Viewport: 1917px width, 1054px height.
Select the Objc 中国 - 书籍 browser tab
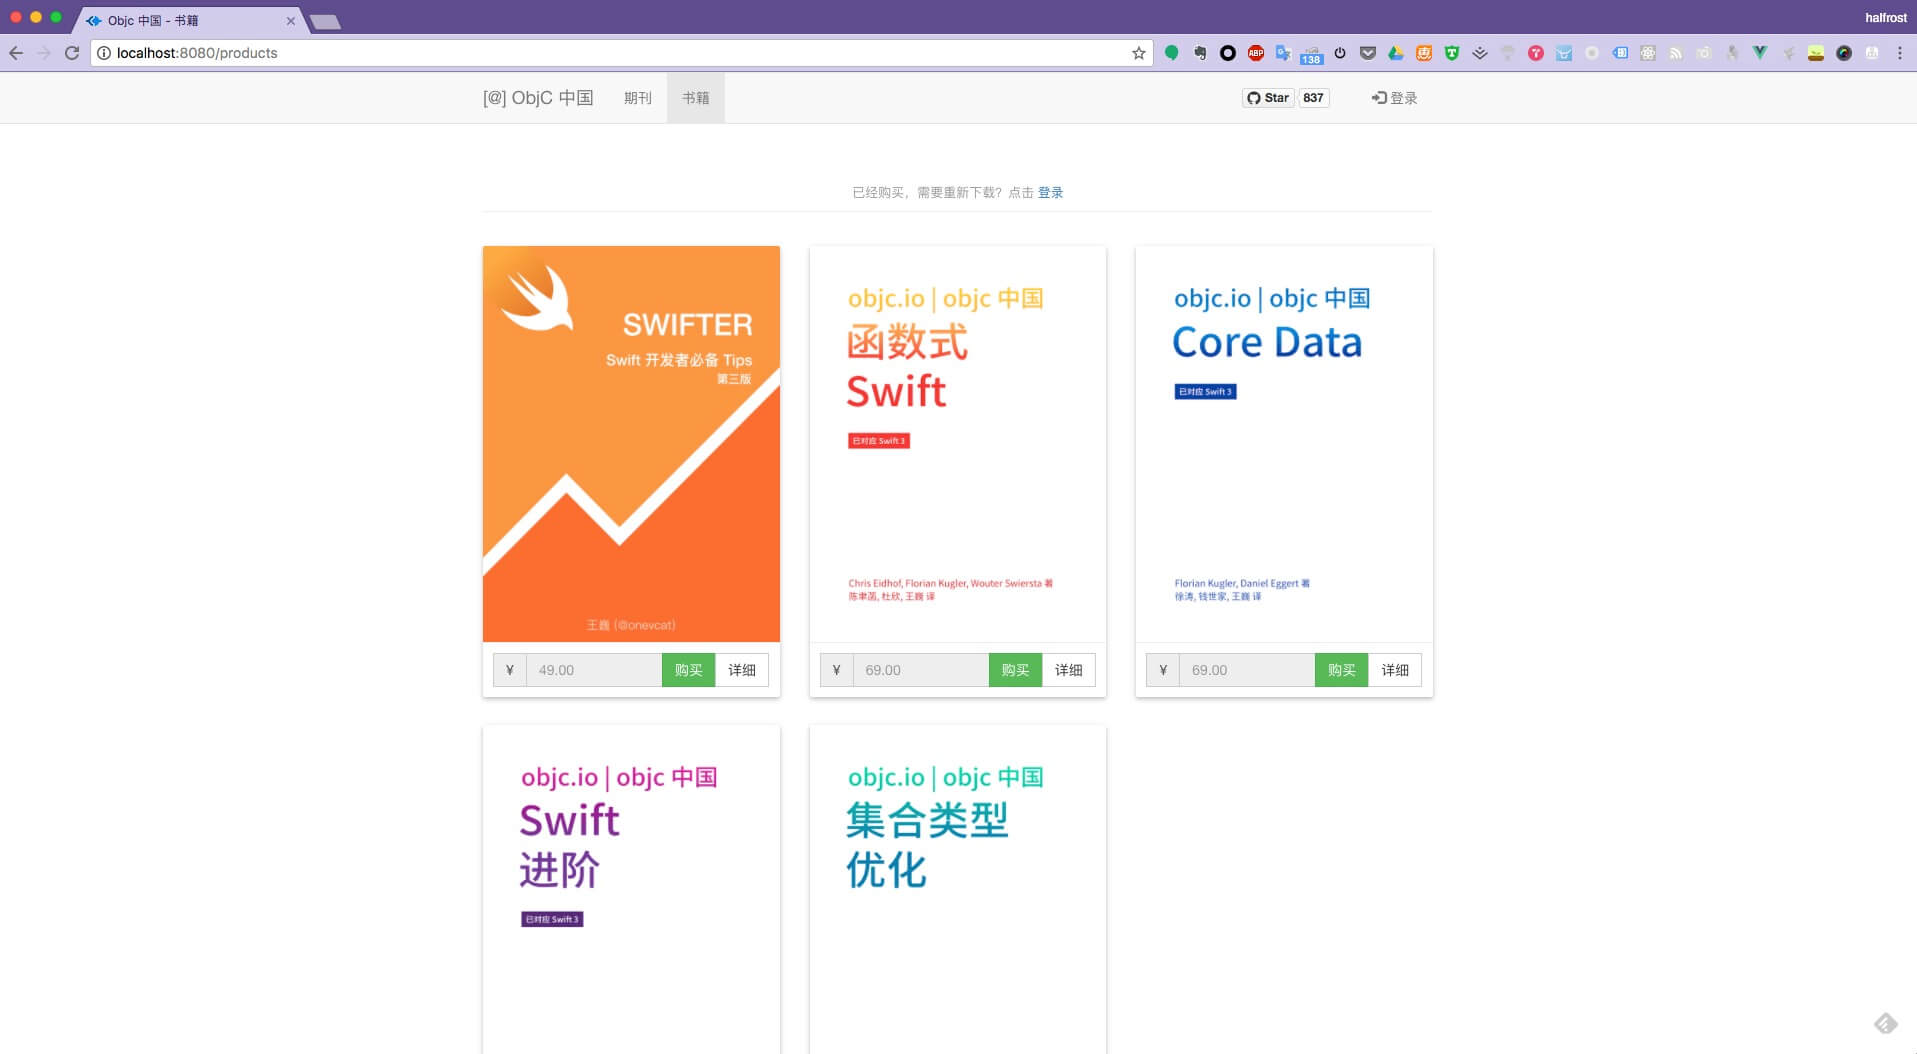tap(190, 20)
